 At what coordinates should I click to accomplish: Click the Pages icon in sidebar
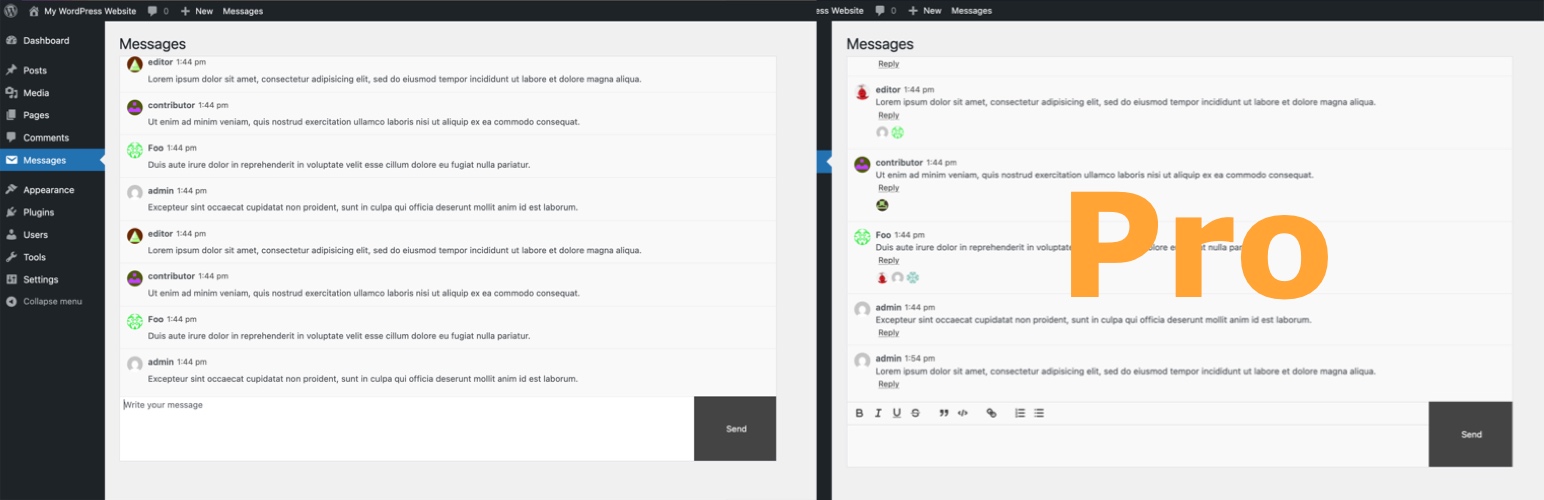11,115
